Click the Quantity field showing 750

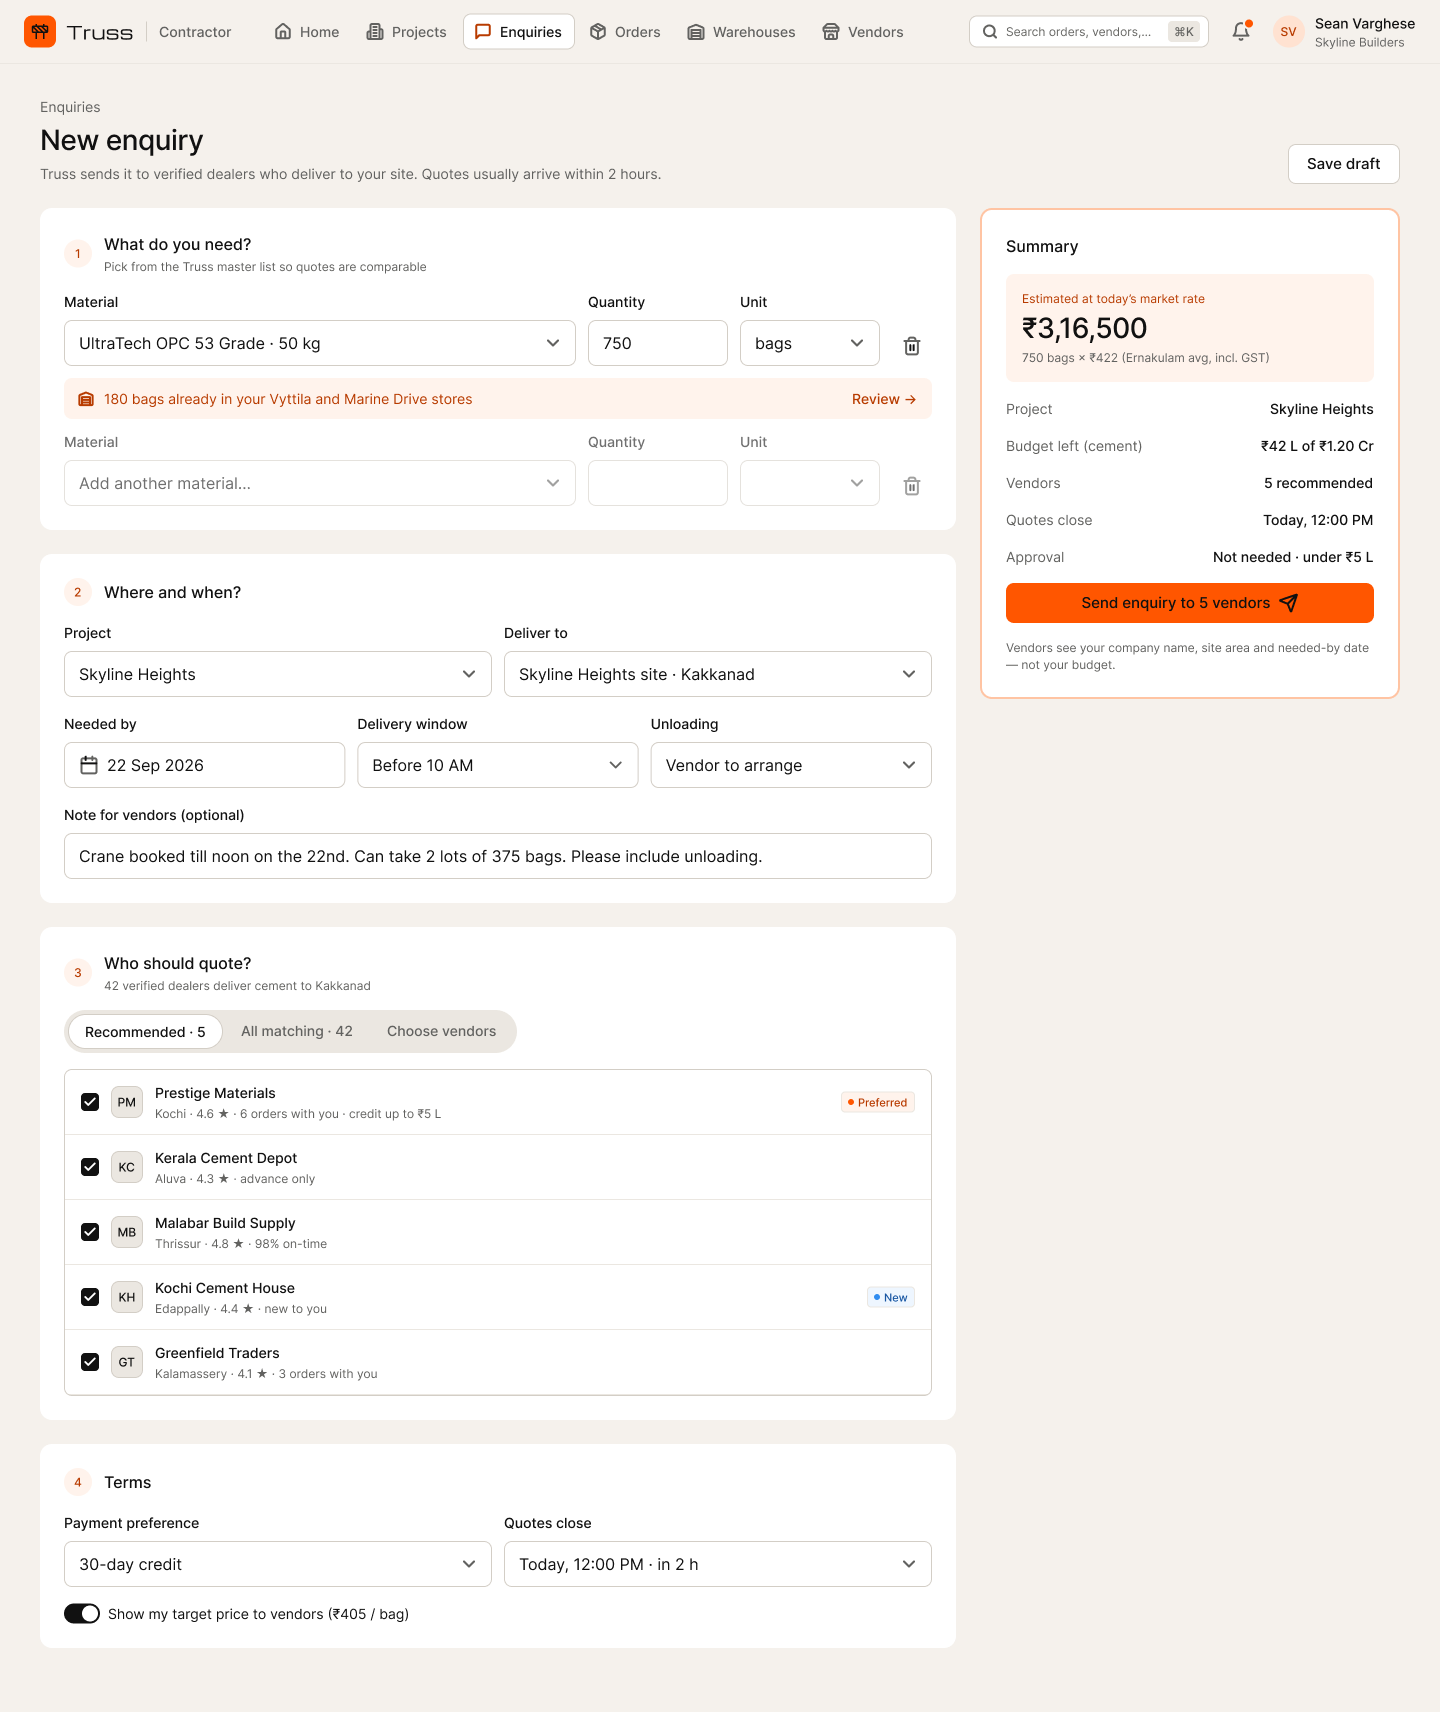click(658, 343)
